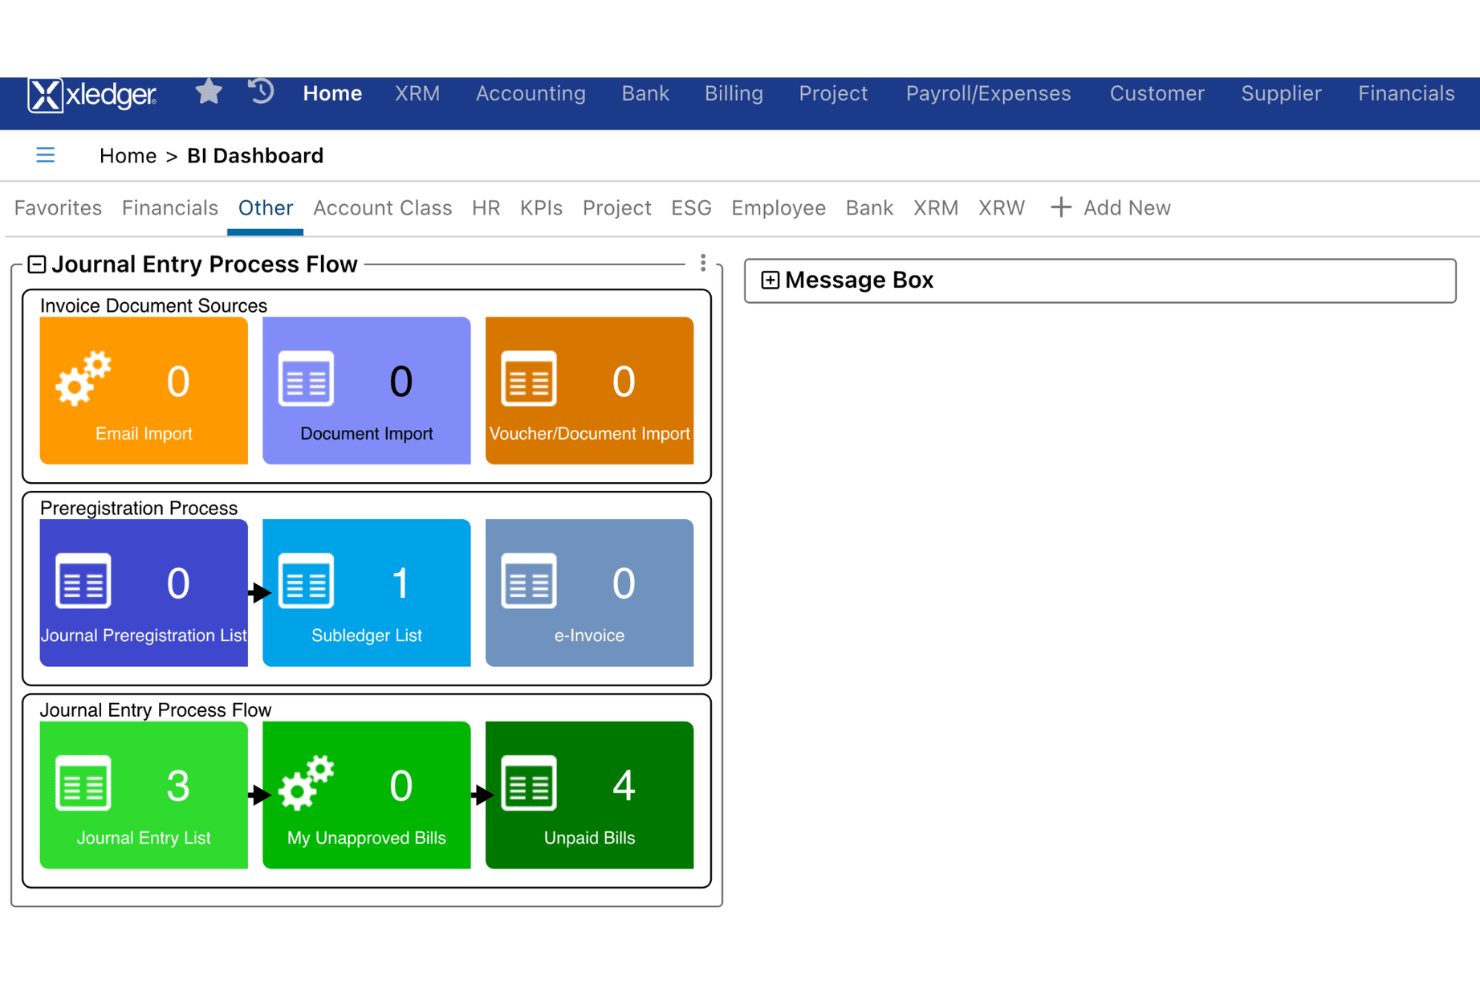Switch to the ESG tab
This screenshot has height=987, width=1480.
[691, 208]
